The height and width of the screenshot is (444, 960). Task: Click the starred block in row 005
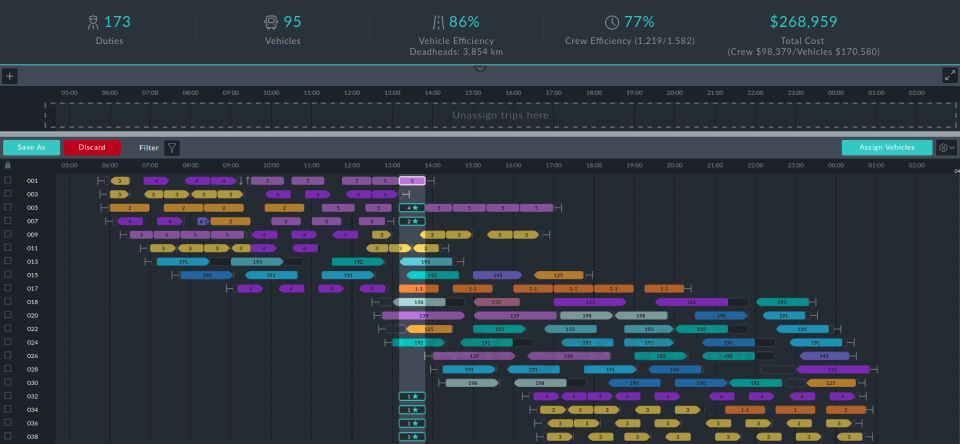(x=411, y=208)
